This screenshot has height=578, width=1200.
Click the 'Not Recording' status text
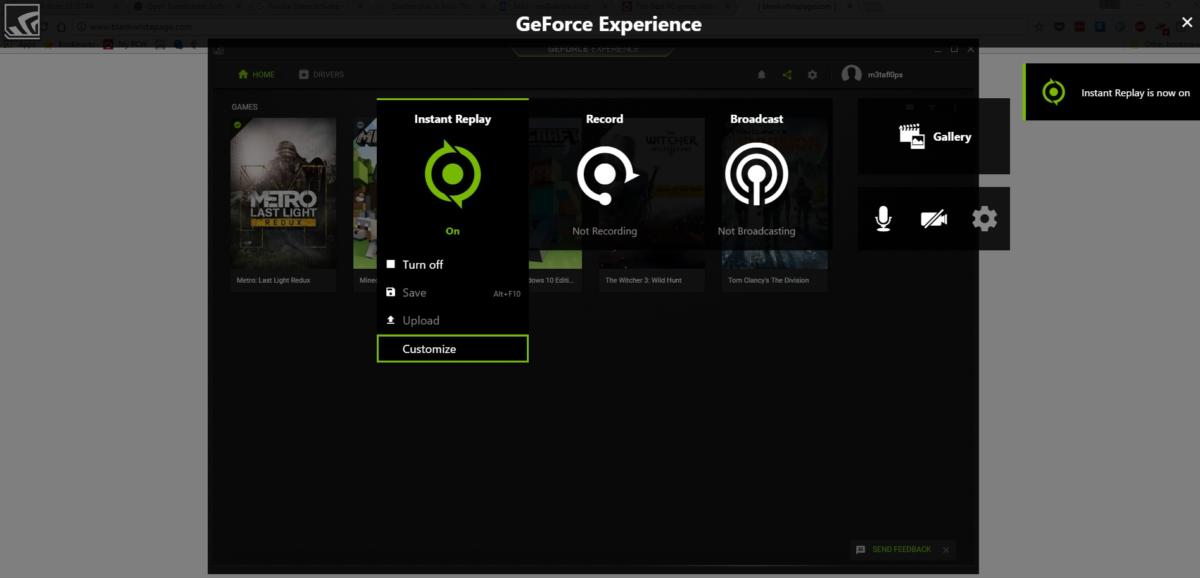(605, 231)
